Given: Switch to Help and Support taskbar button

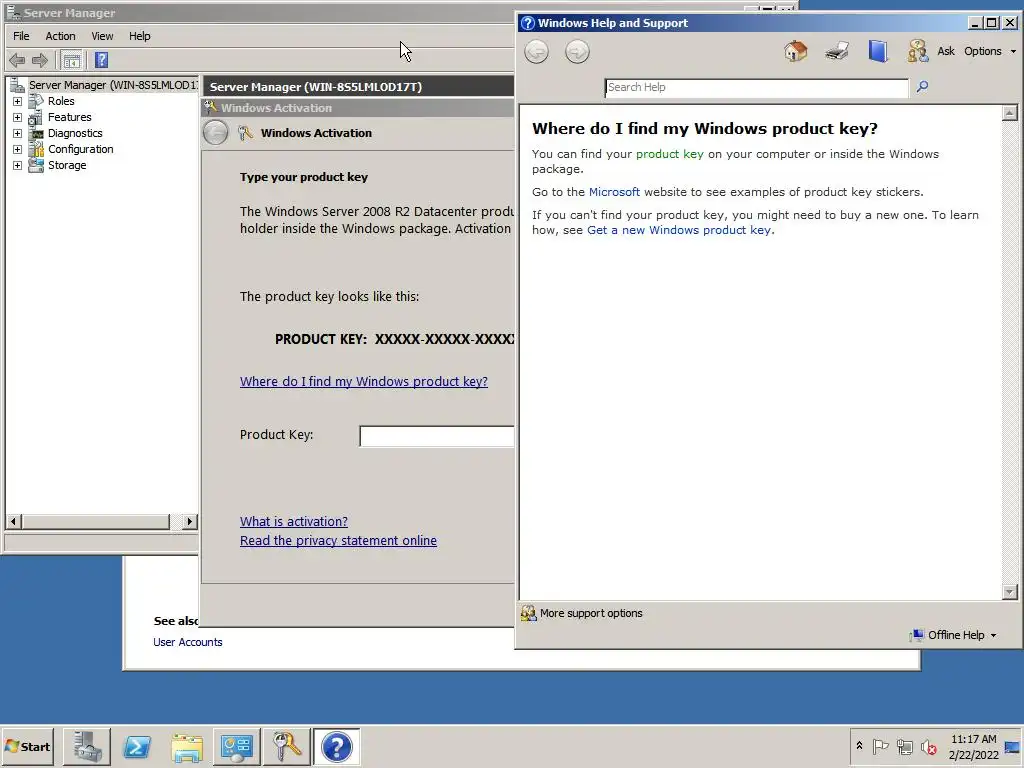Looking at the screenshot, I should point(336,746).
